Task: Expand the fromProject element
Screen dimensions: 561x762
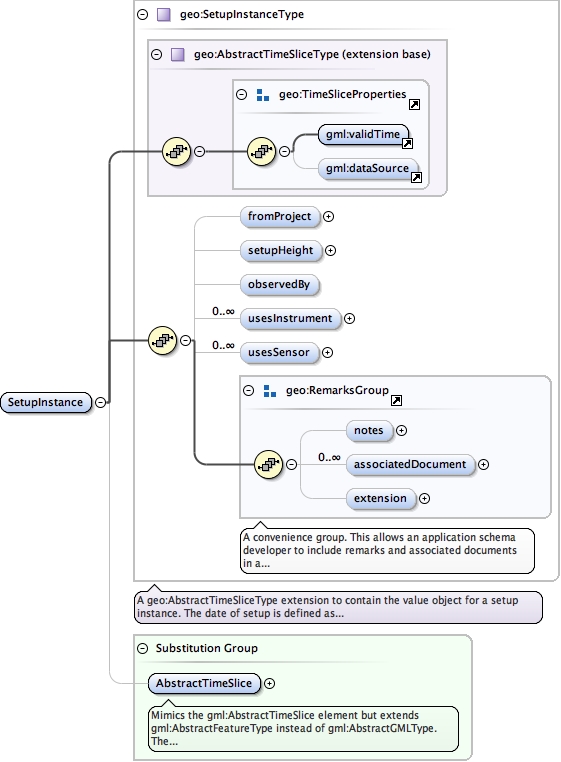Action: pos(329,217)
